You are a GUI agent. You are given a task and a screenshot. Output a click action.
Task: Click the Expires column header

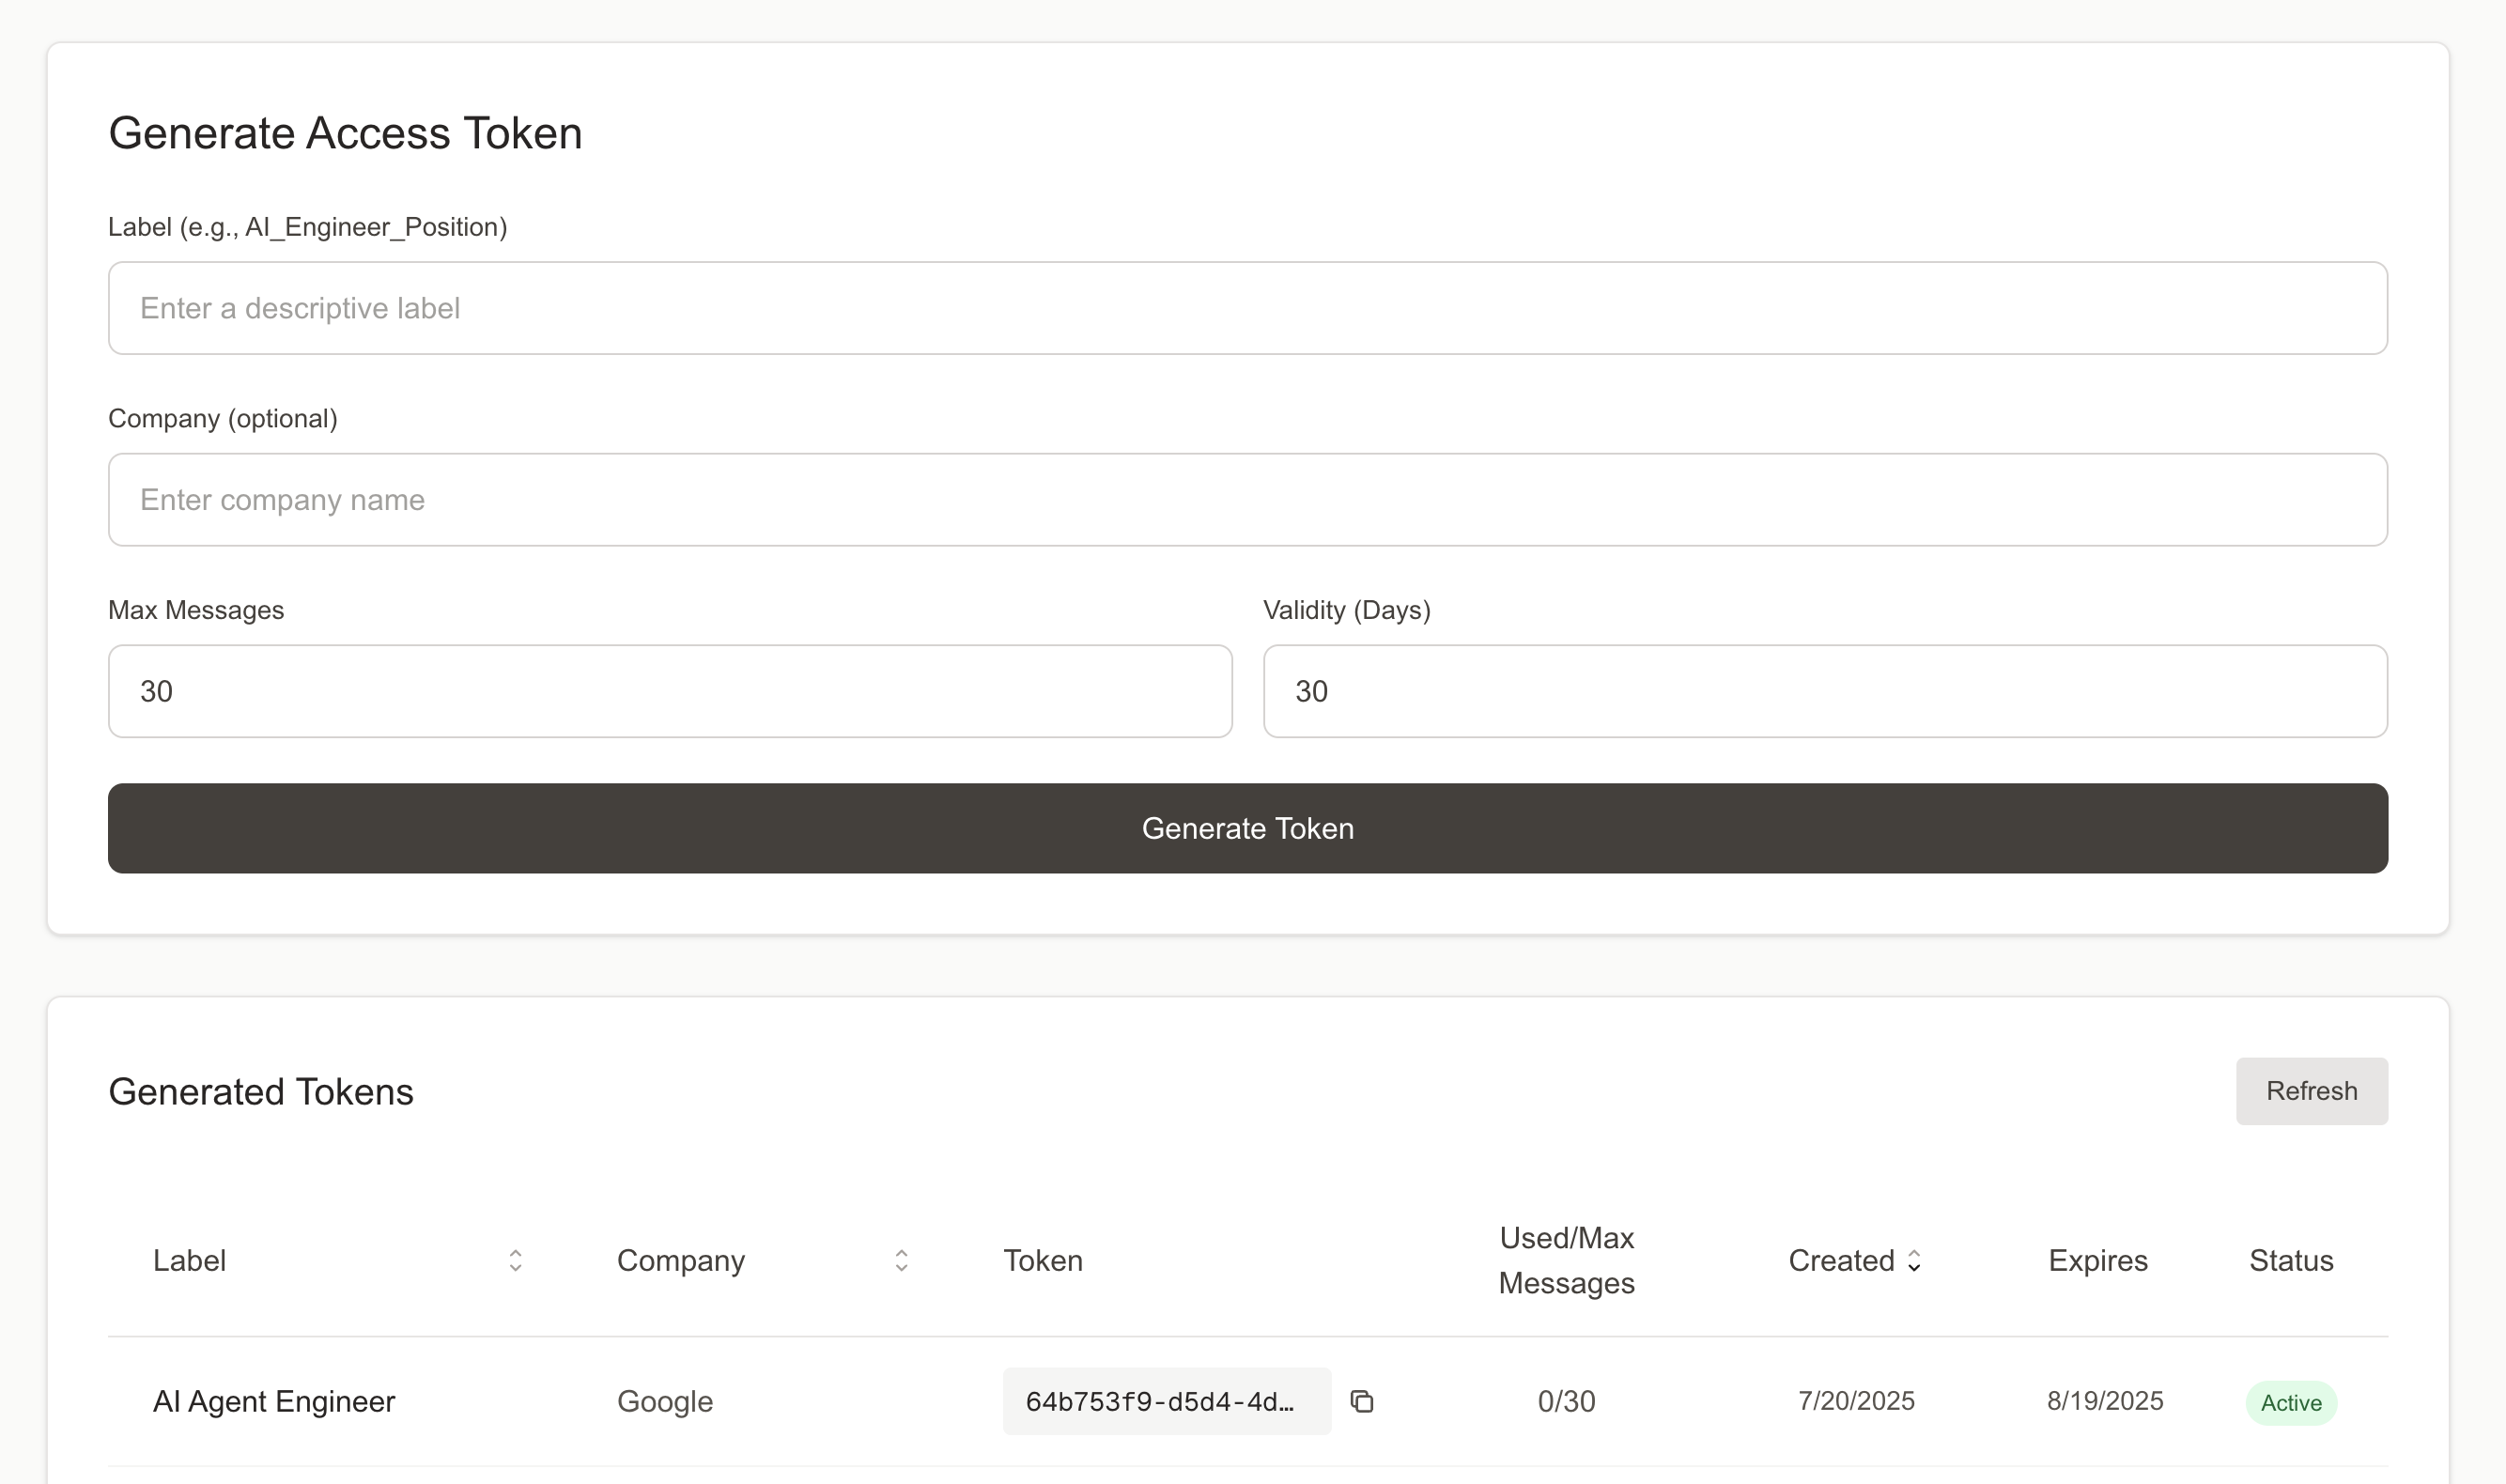point(2097,1260)
